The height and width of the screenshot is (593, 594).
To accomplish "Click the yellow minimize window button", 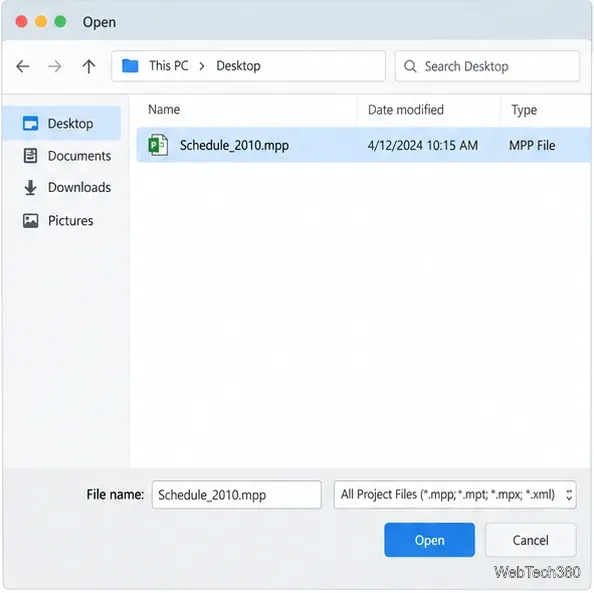I will pos(41,22).
